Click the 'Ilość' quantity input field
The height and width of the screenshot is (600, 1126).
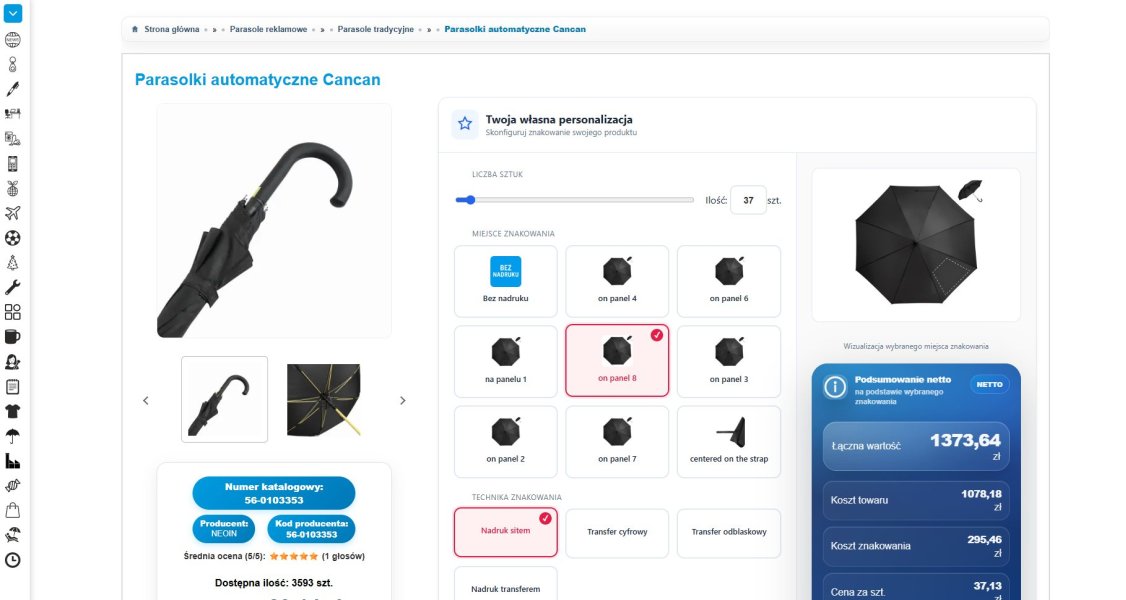point(748,200)
